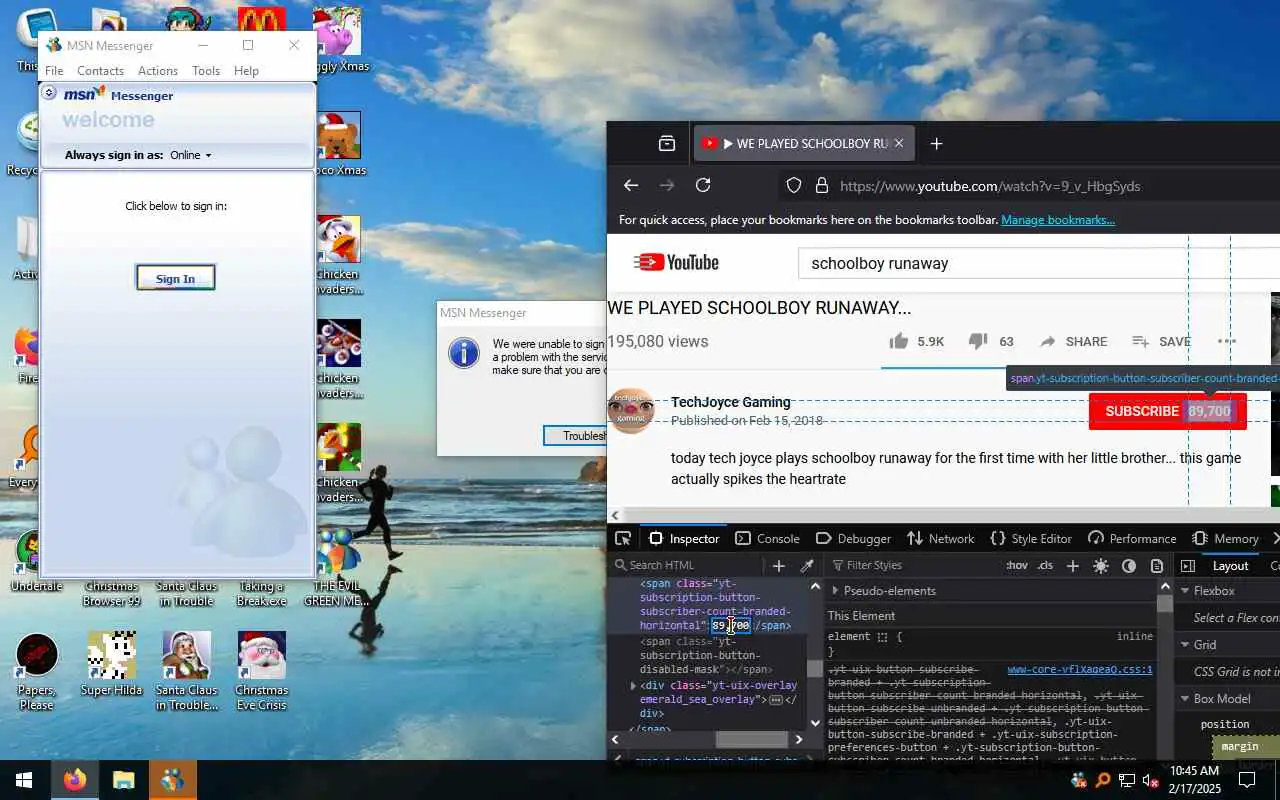The width and height of the screenshot is (1280, 800).
Task: Click the create new node plus icon
Action: pyautogui.click(x=779, y=565)
